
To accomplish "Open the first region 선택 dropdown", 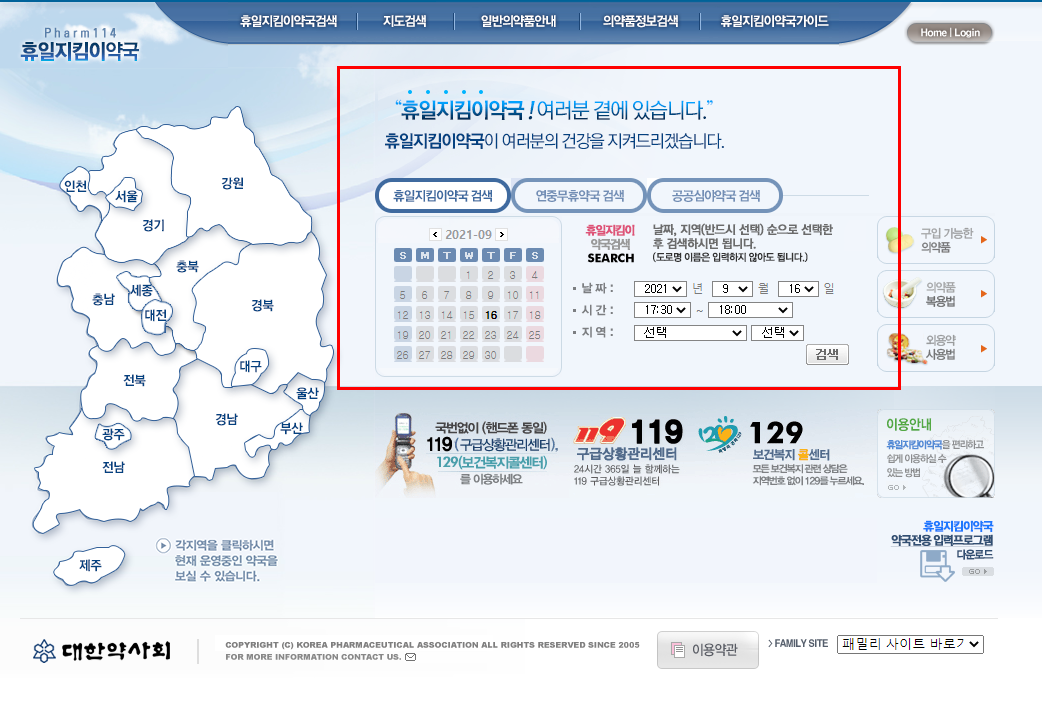I will (x=690, y=332).
